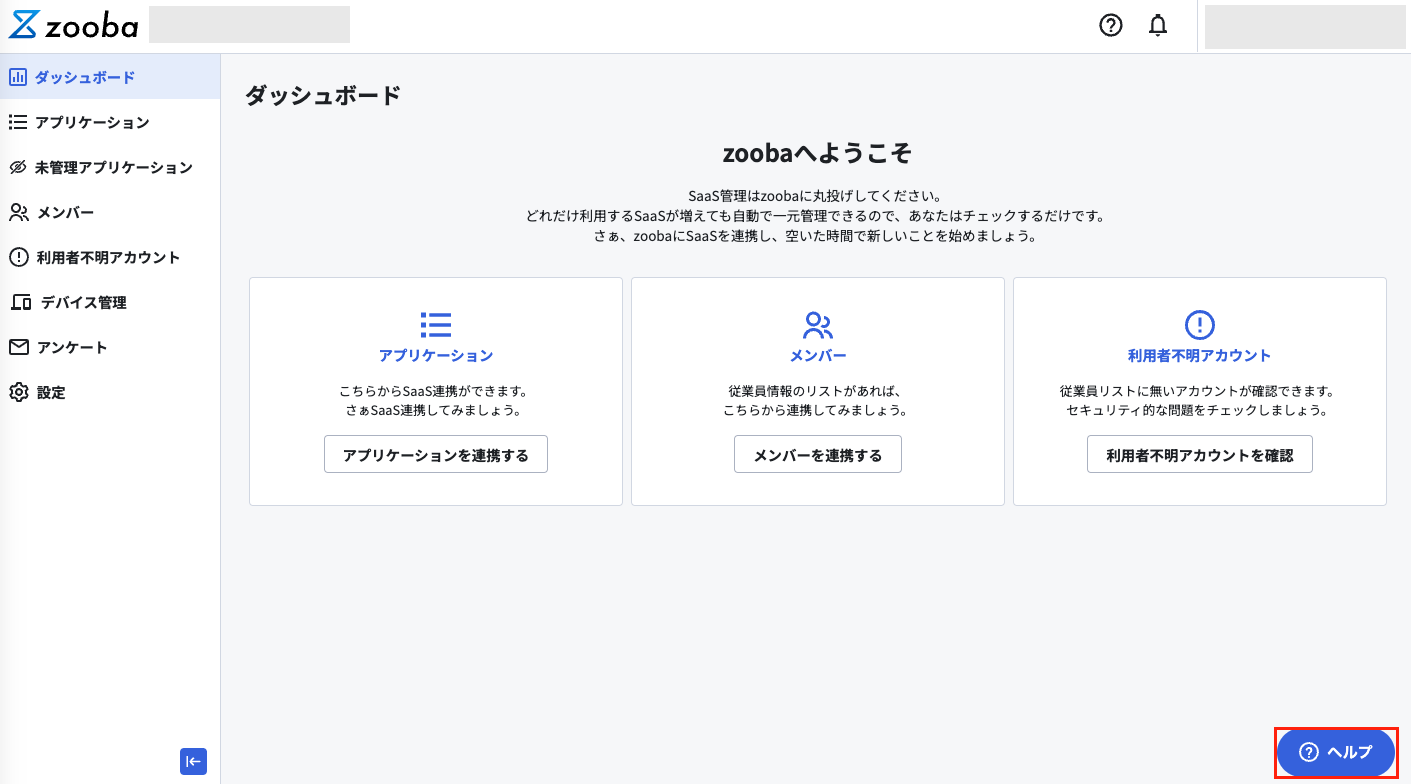Click the crossed-eye icon for 未管理アプリケーション
Screen dimensions: 1411x784
coord(18,167)
